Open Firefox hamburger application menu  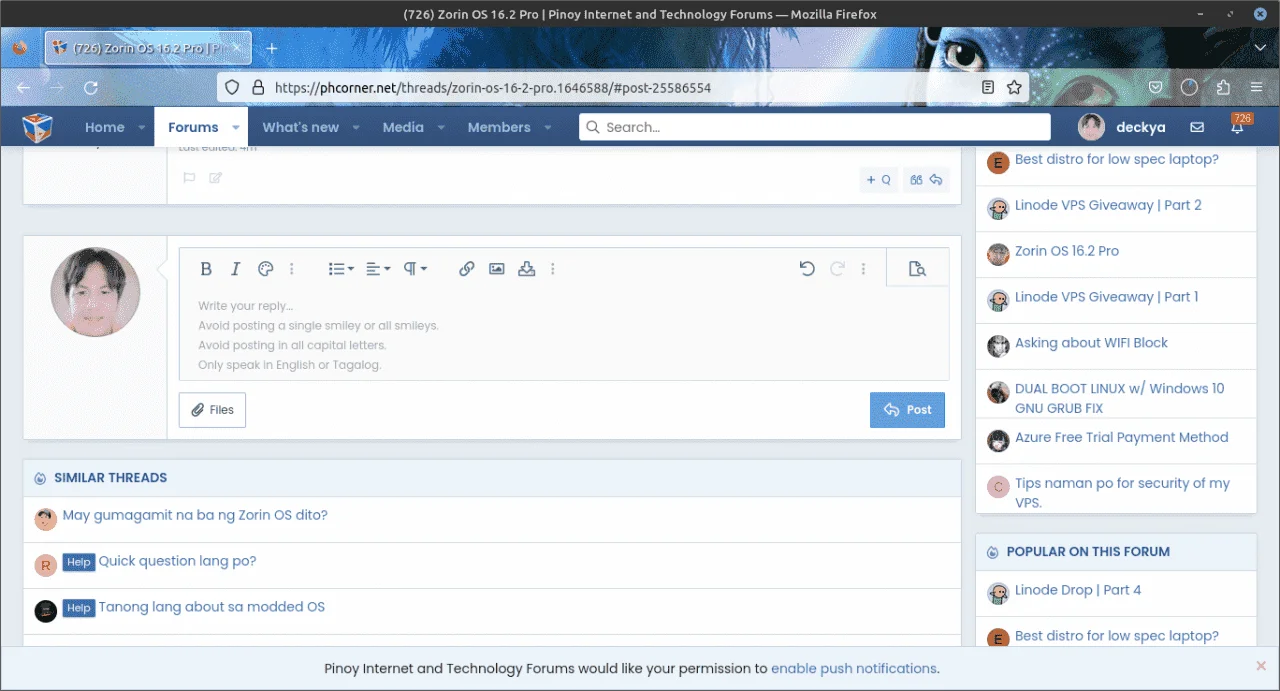click(x=1256, y=87)
